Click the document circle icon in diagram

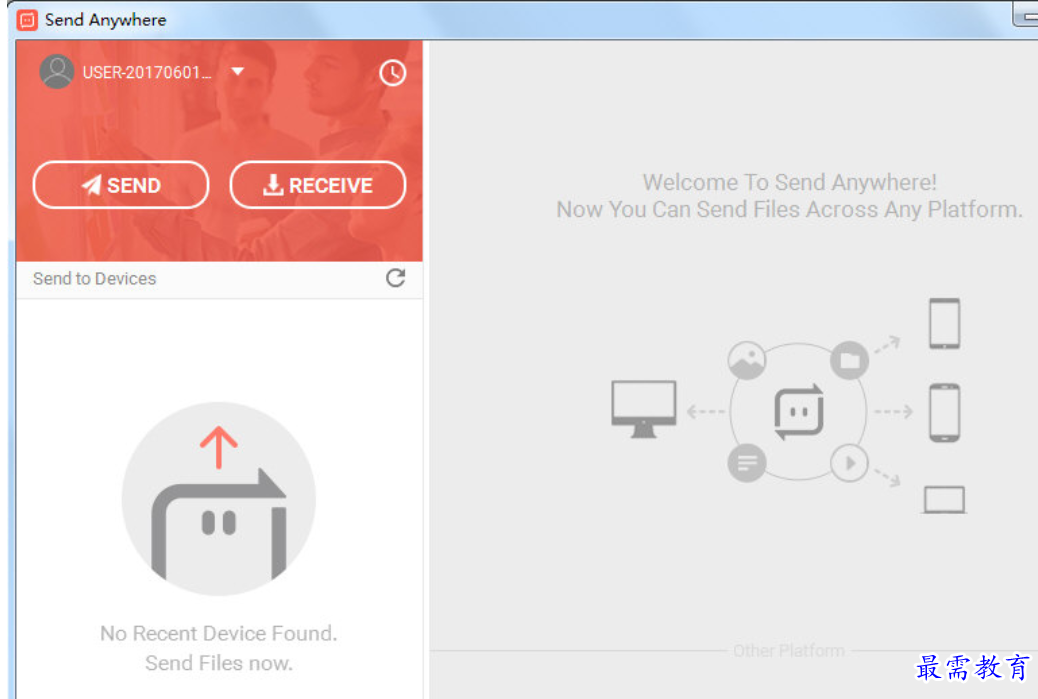point(747,463)
